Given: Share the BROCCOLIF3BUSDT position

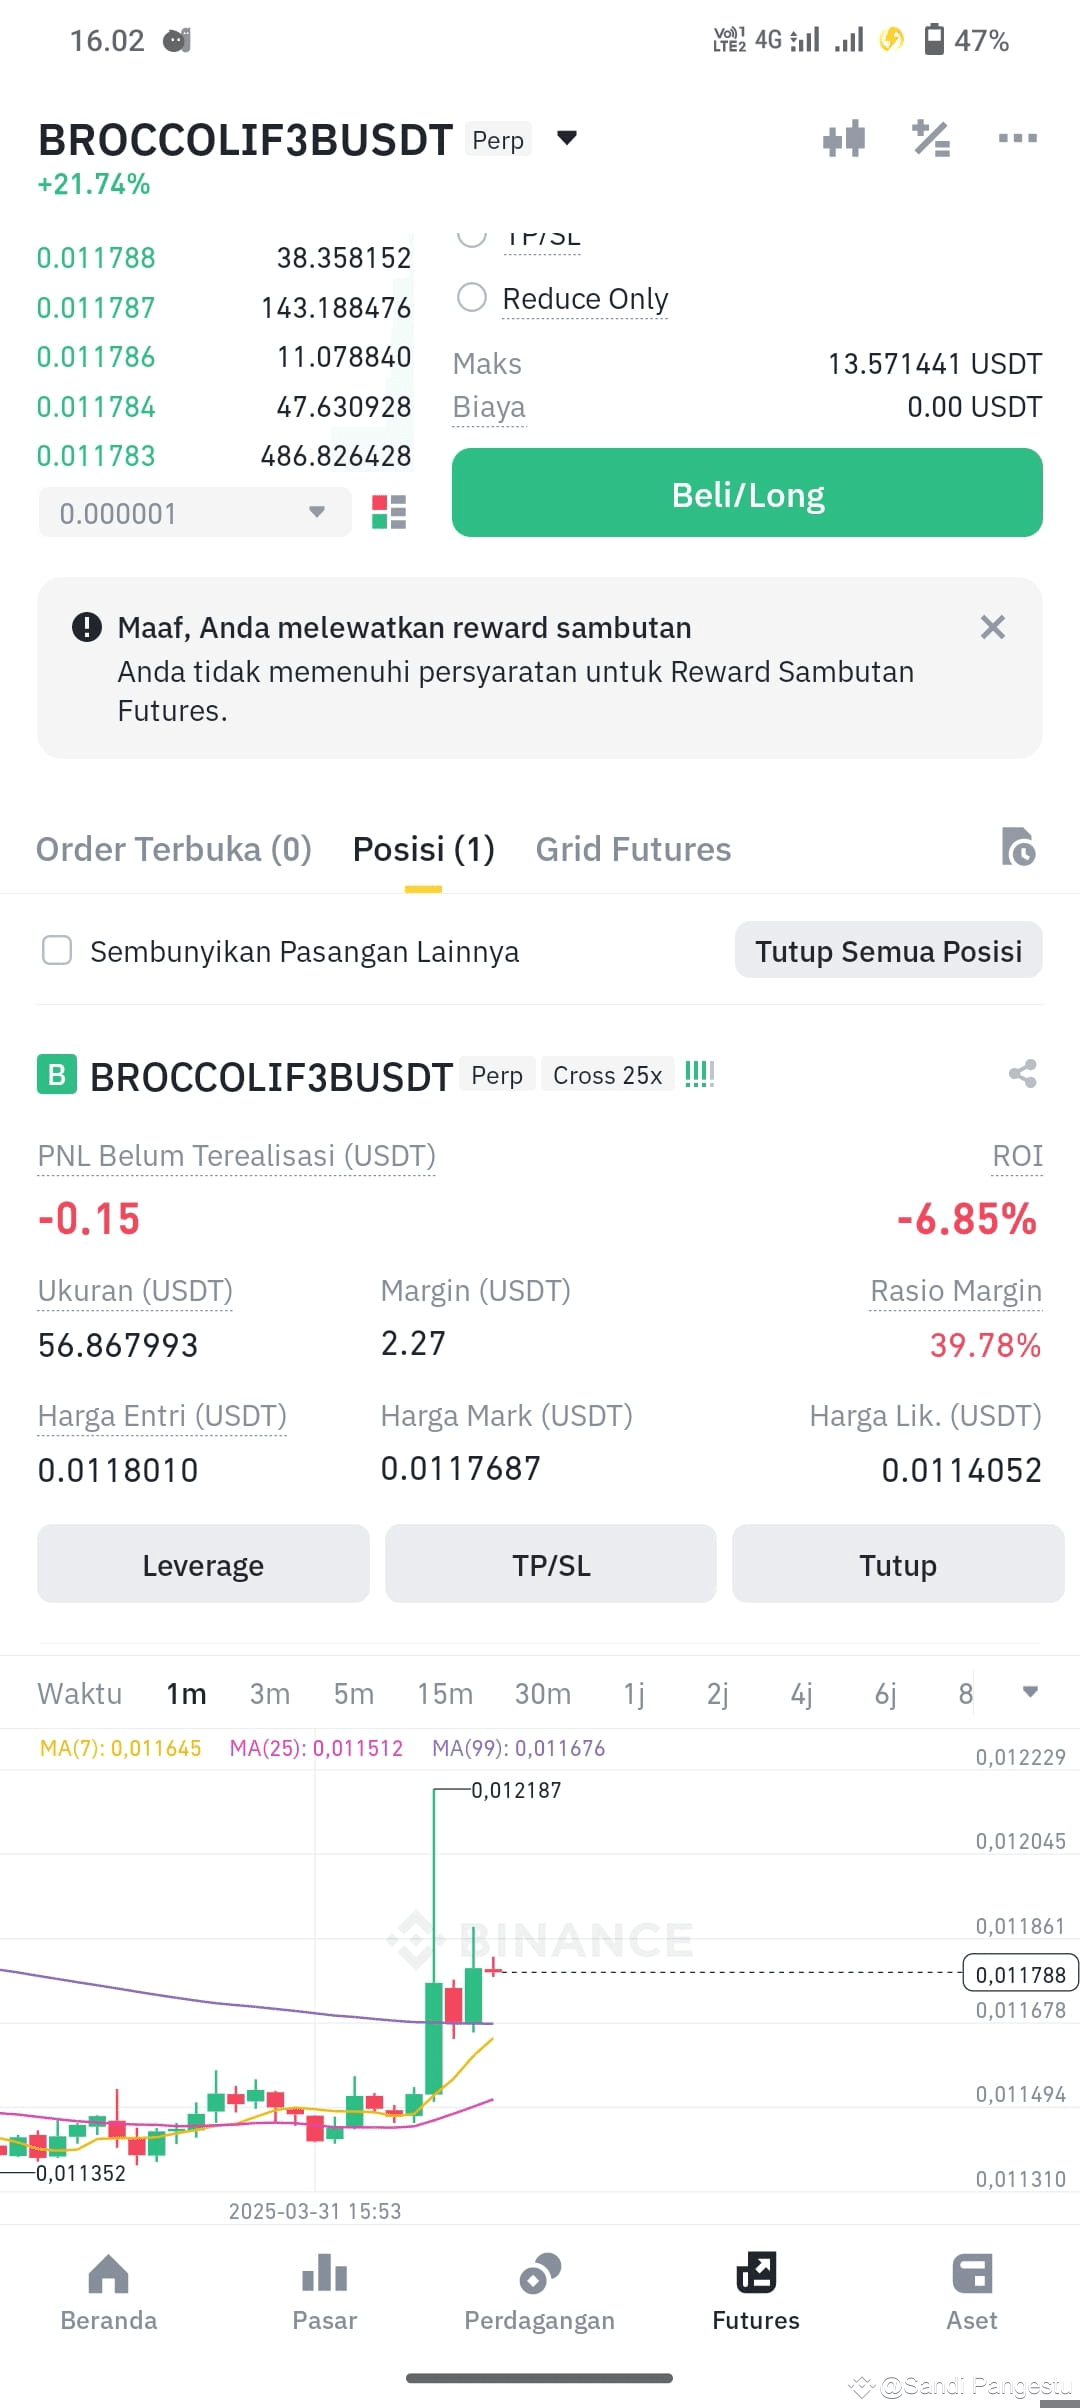Looking at the screenshot, I should pos(1022,1074).
